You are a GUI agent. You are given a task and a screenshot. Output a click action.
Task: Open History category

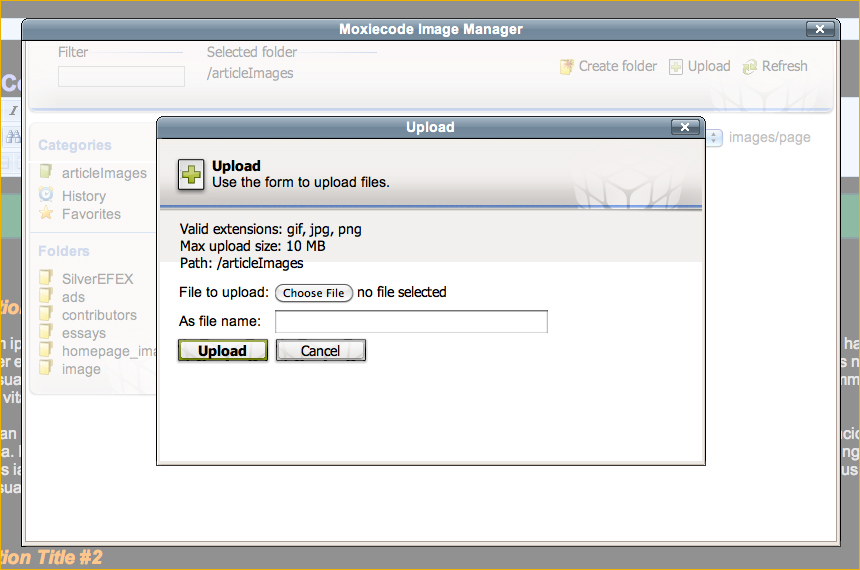click(x=84, y=196)
